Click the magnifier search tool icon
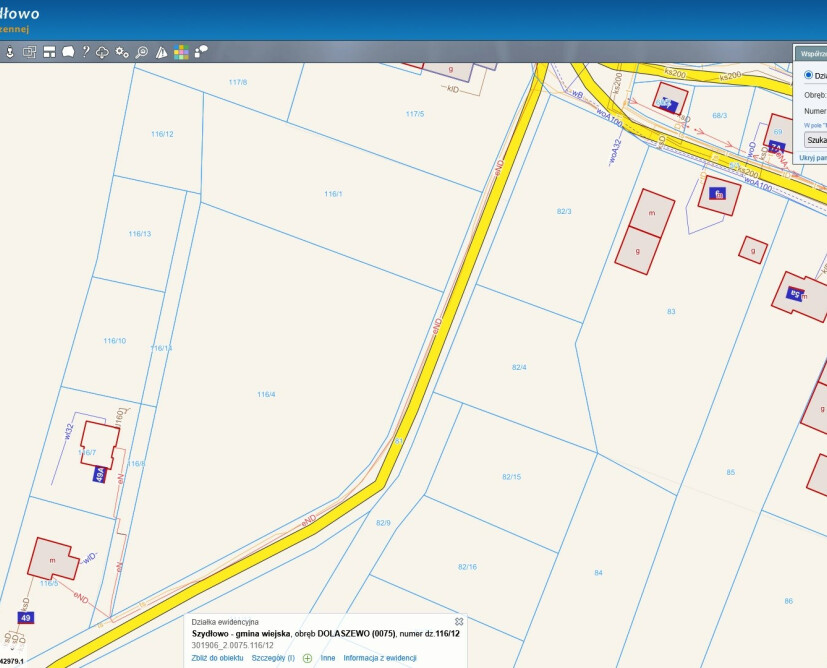 [142, 52]
